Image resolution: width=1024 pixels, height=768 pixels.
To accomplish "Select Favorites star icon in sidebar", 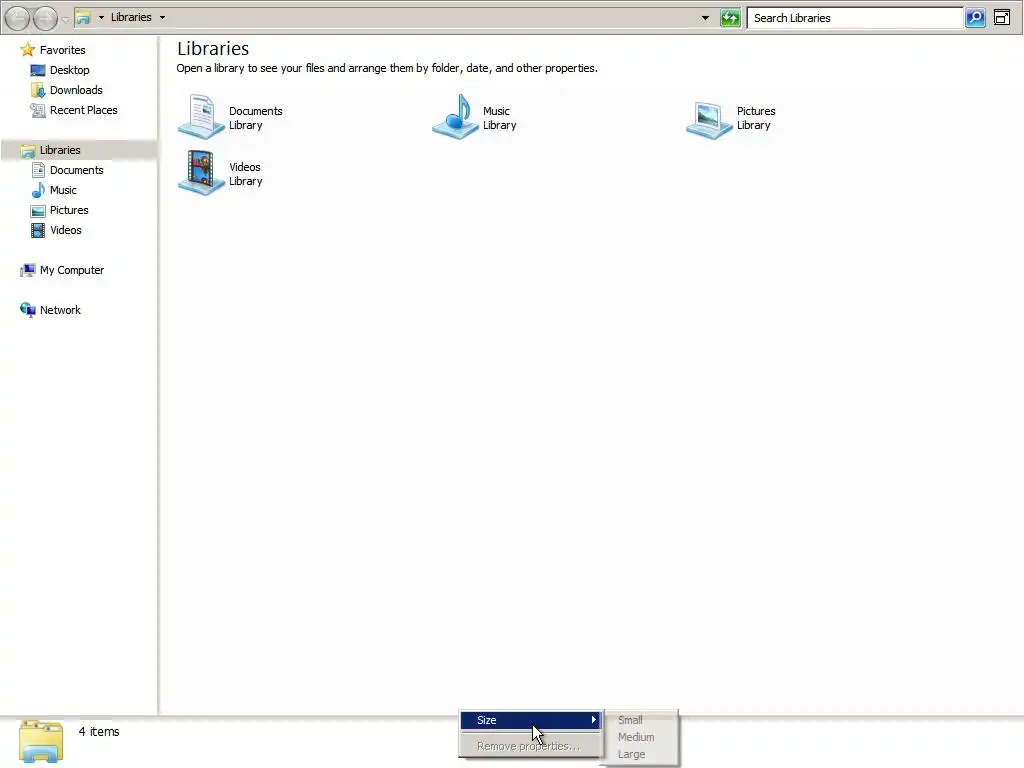I will click(x=27, y=50).
